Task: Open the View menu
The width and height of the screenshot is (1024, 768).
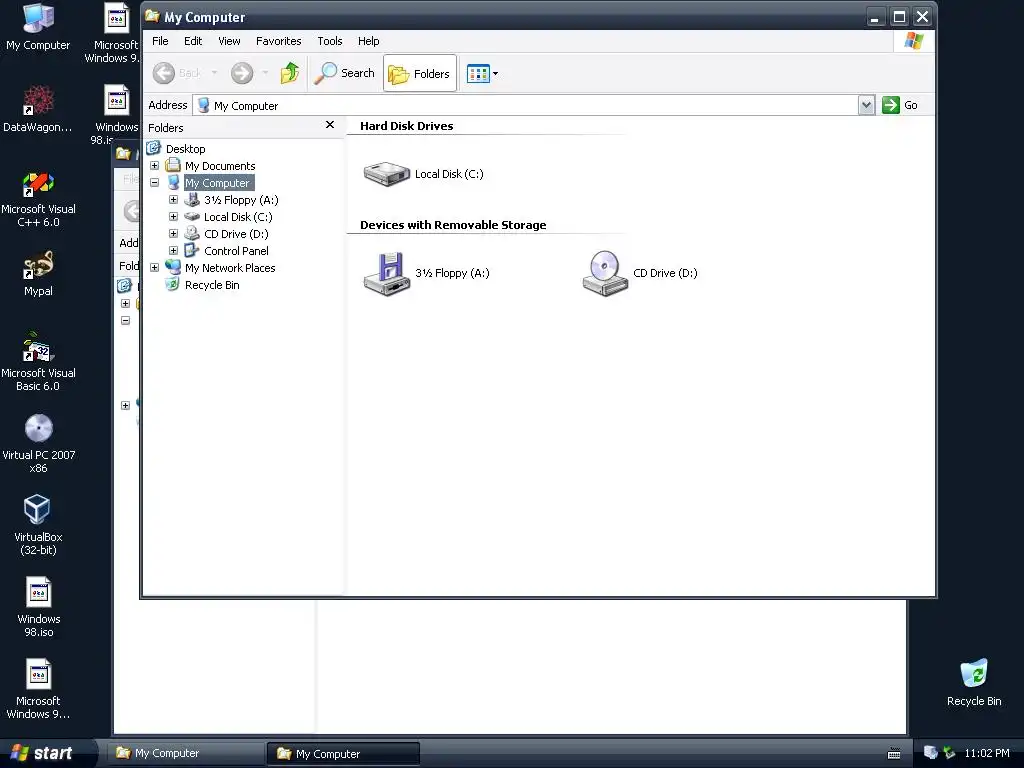Action: [x=229, y=41]
